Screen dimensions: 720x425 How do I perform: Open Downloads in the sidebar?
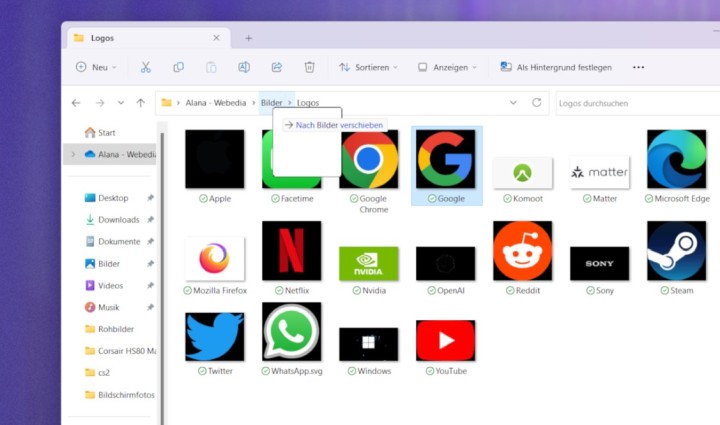[x=118, y=220]
